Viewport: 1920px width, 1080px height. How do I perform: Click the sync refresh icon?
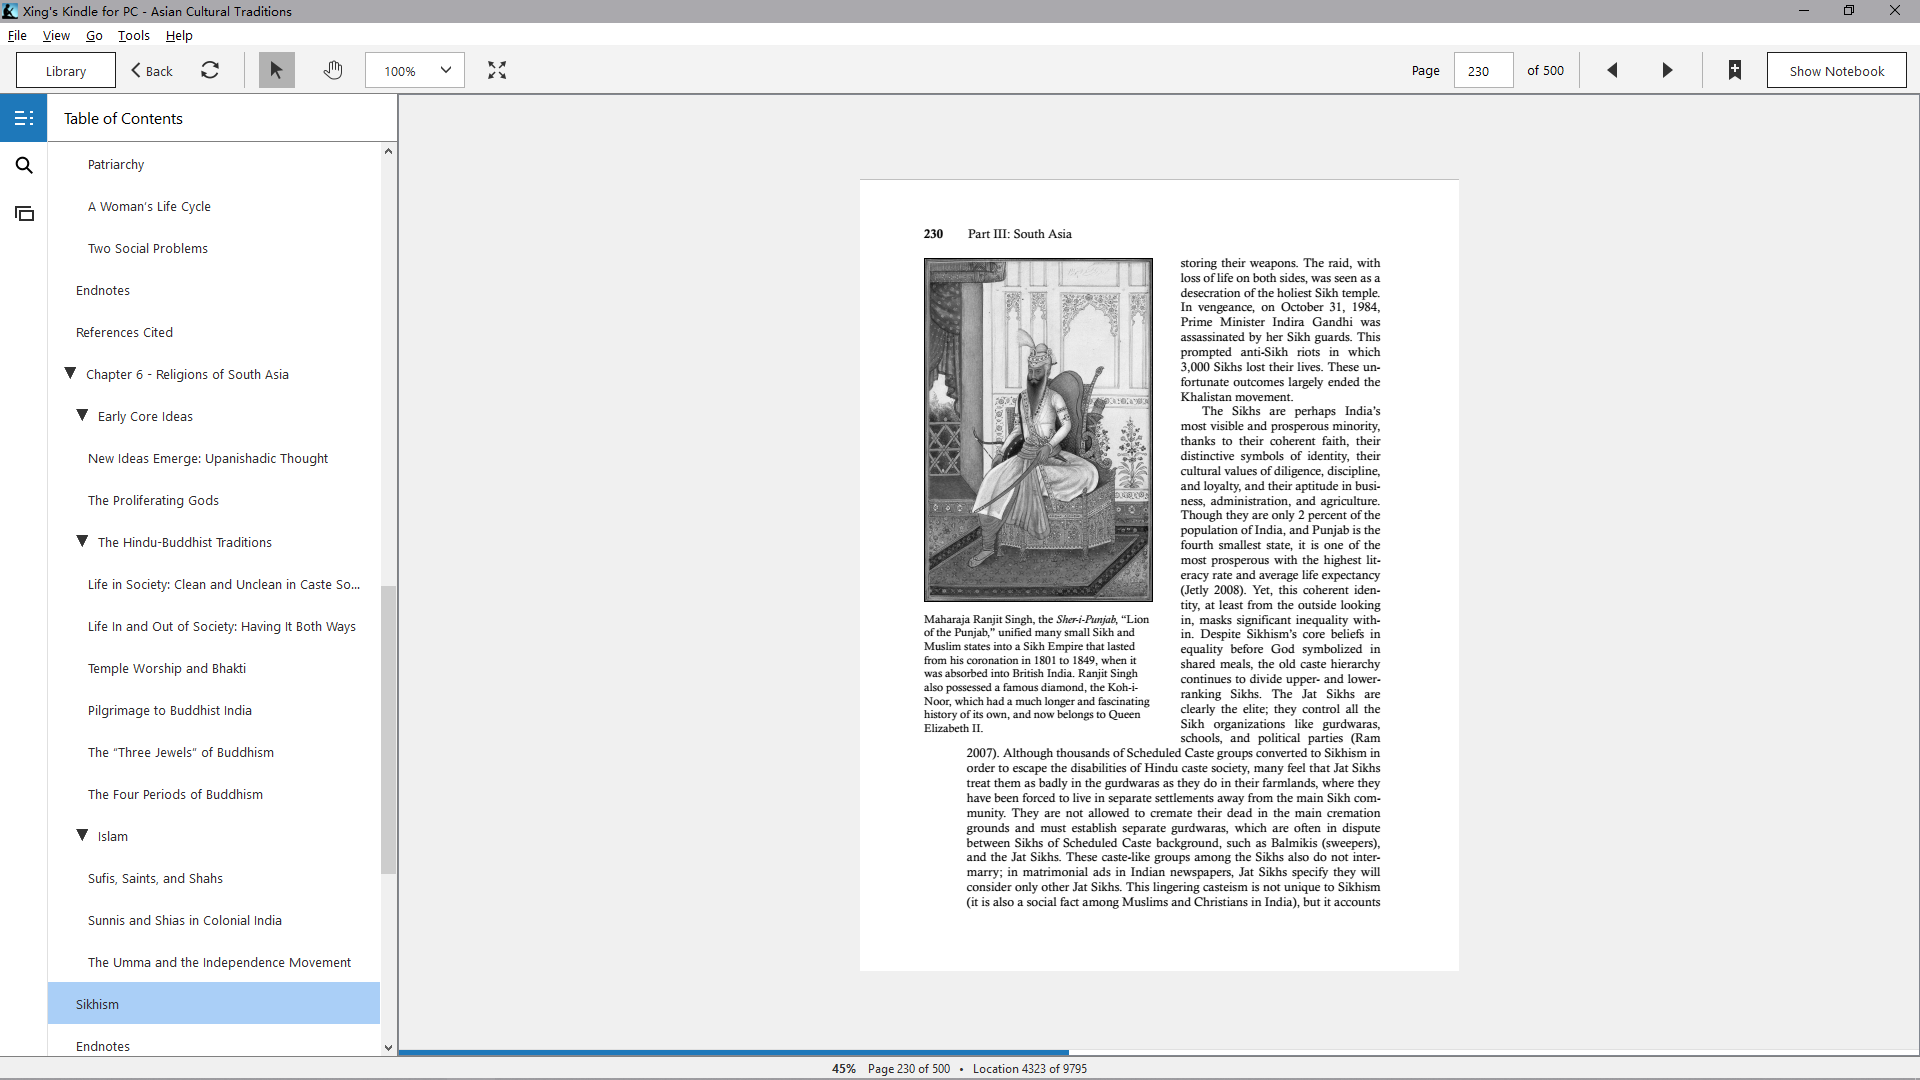(210, 70)
